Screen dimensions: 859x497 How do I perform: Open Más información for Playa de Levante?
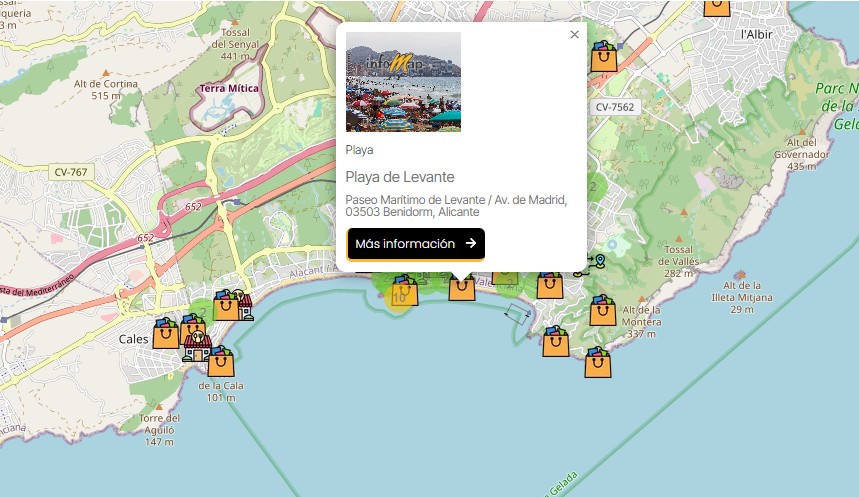[x=416, y=244]
